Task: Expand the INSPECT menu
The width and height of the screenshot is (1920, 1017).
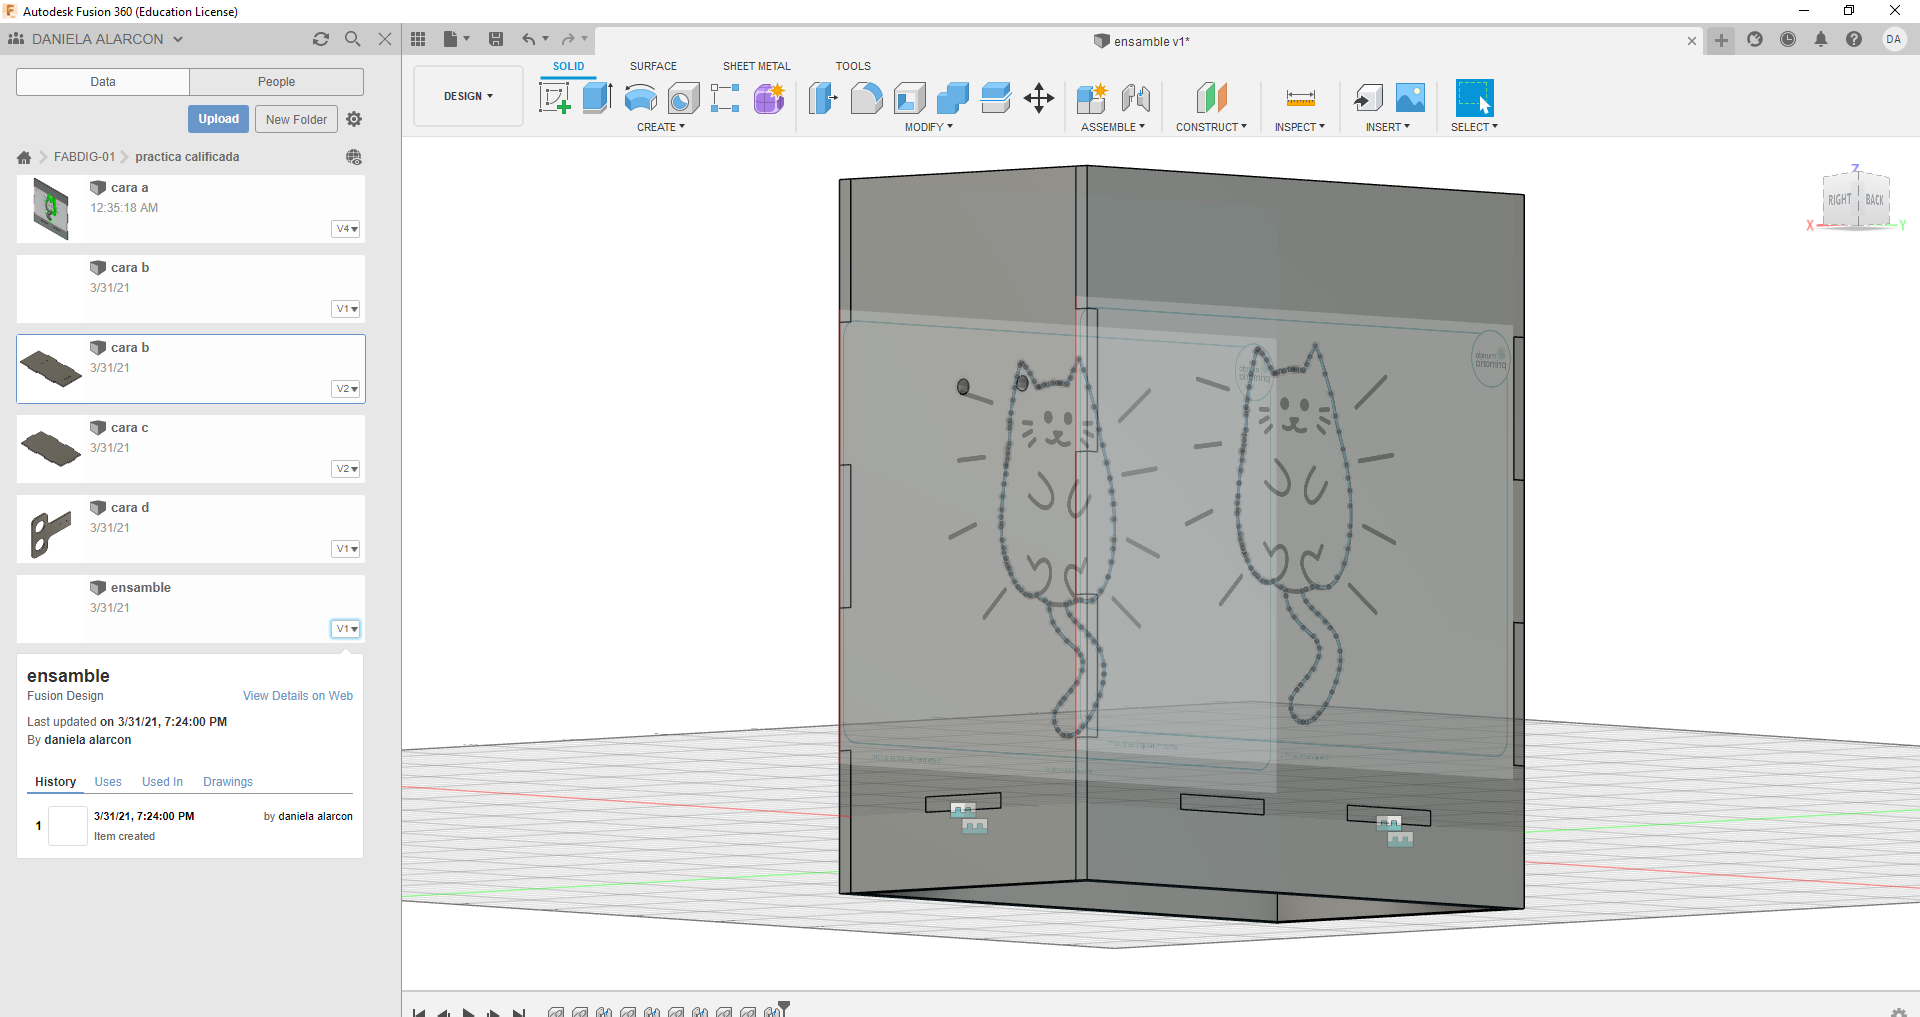Action: pos(1300,127)
